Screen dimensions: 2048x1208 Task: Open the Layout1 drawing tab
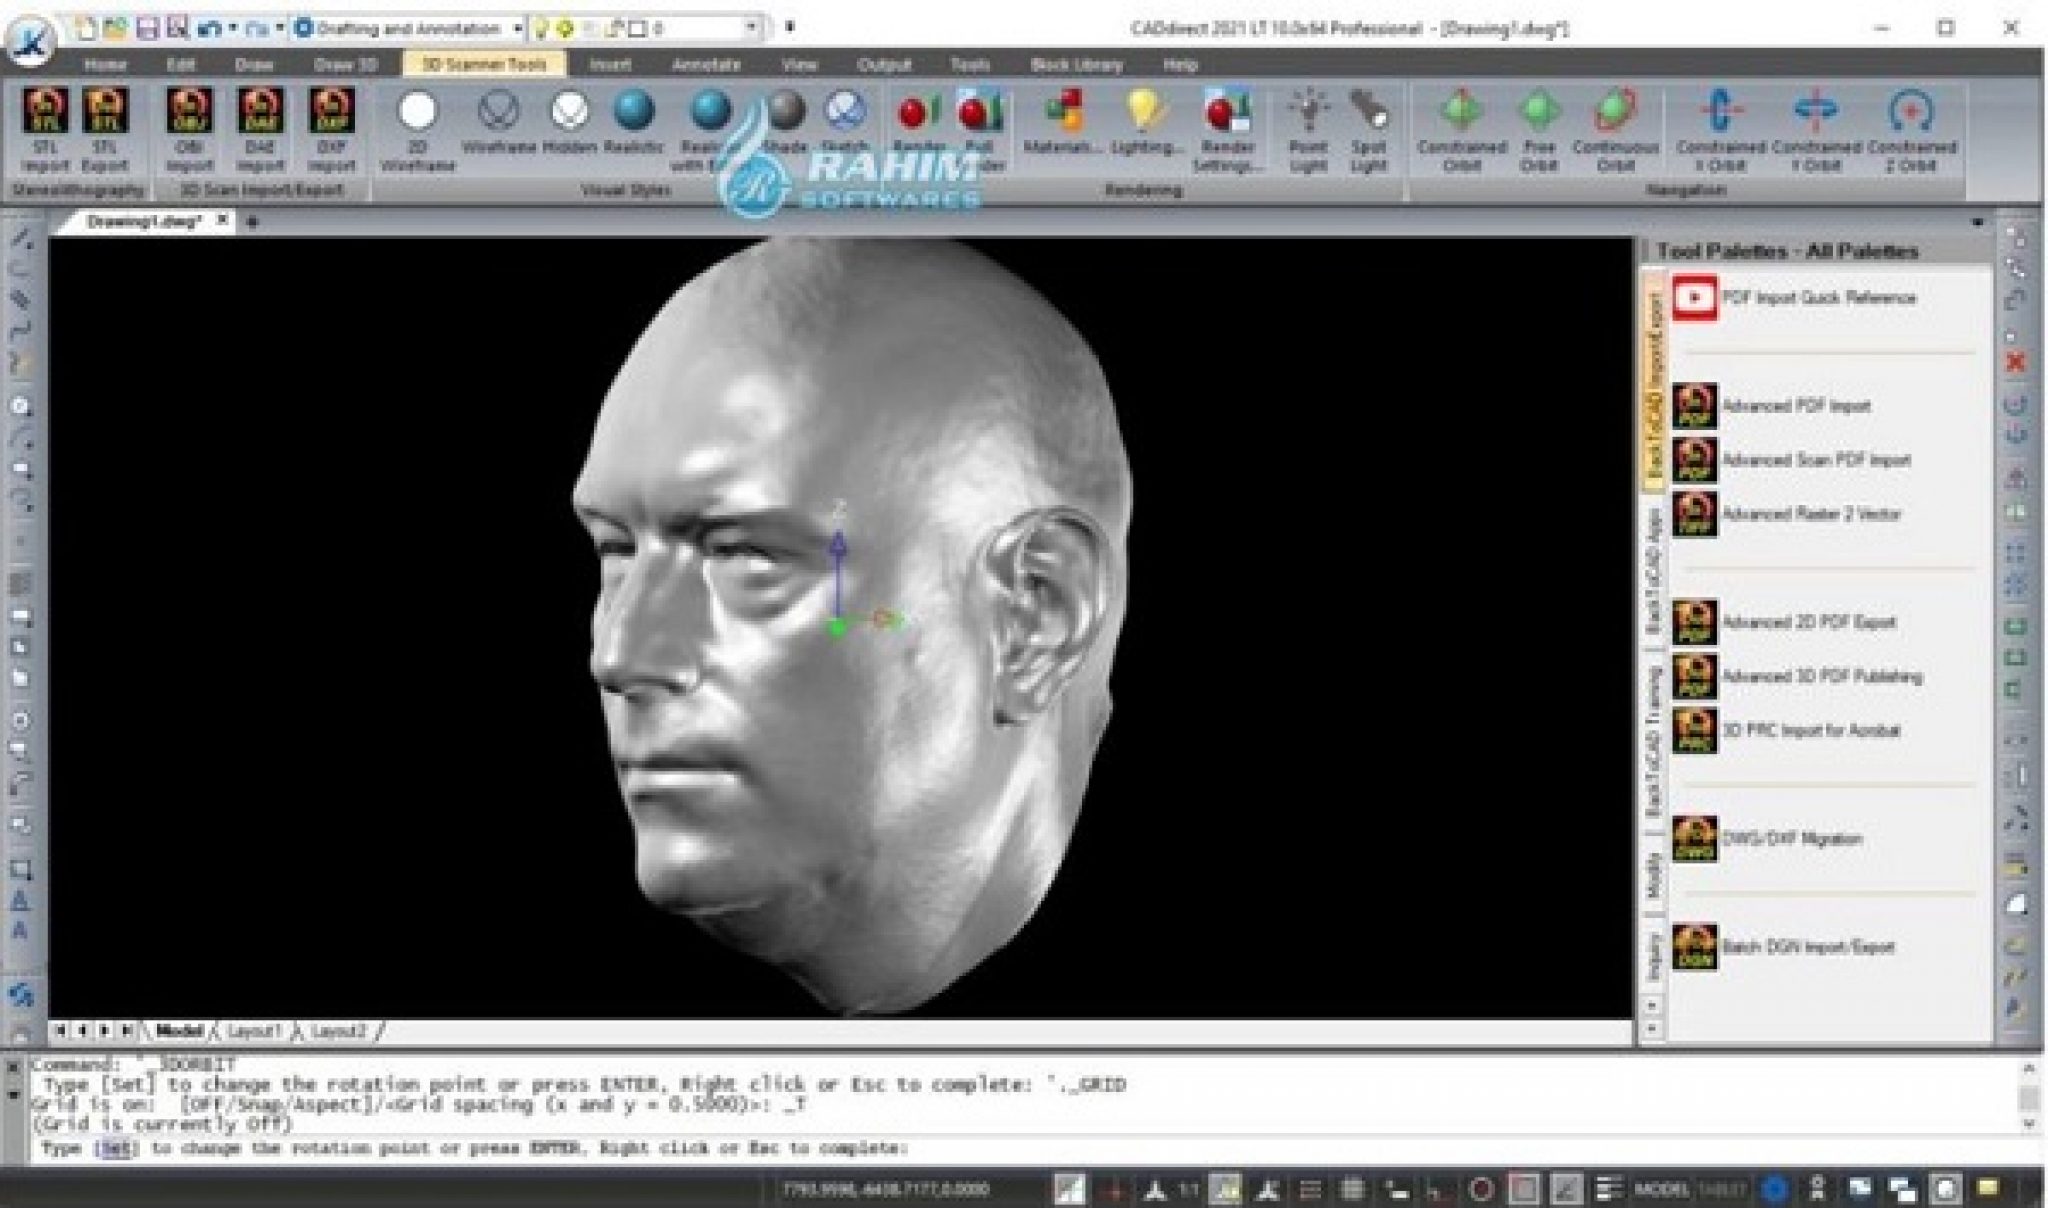(x=253, y=1031)
